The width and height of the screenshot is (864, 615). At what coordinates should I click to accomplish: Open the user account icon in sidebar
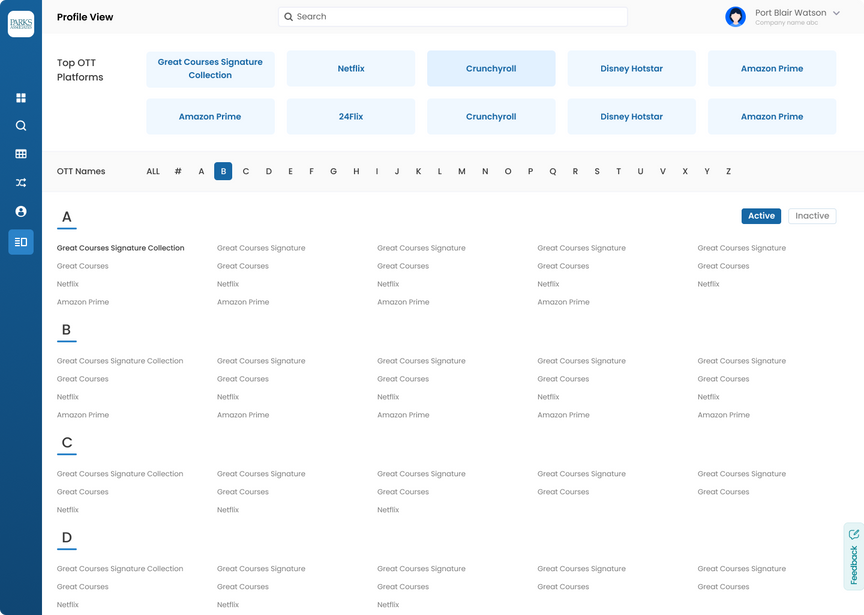click(21, 212)
